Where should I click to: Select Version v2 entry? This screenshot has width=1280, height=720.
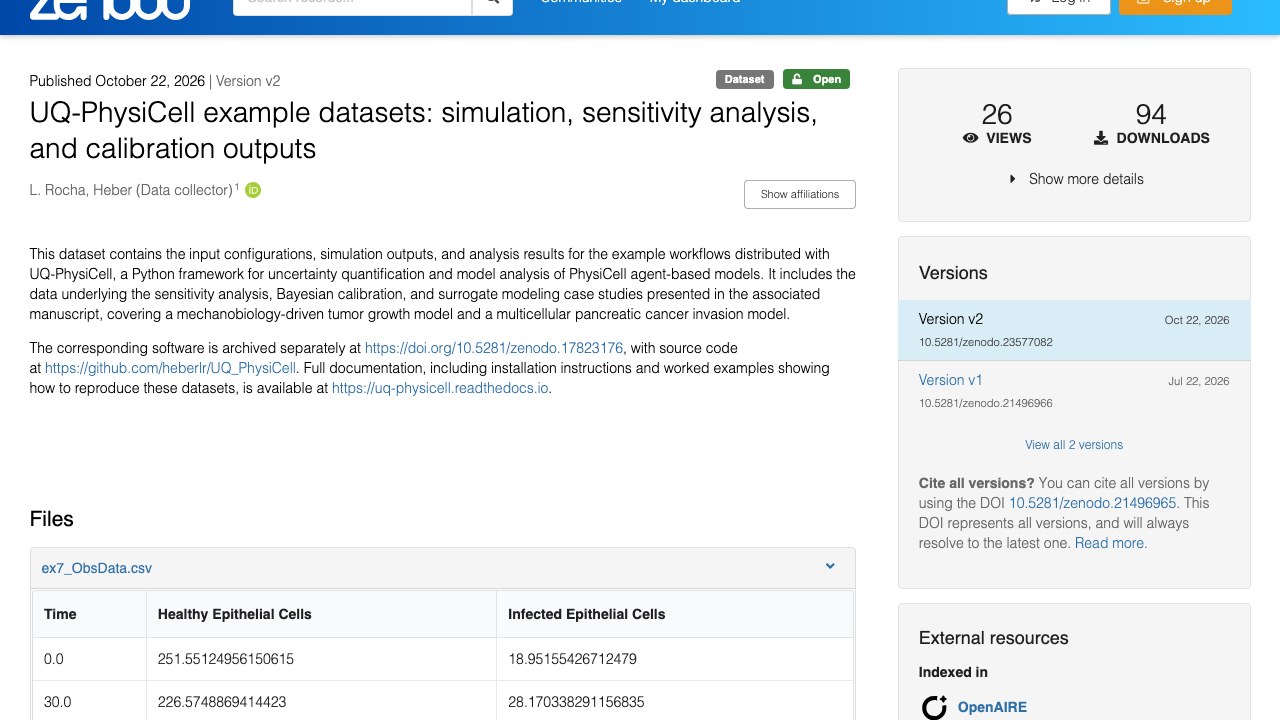(1074, 330)
